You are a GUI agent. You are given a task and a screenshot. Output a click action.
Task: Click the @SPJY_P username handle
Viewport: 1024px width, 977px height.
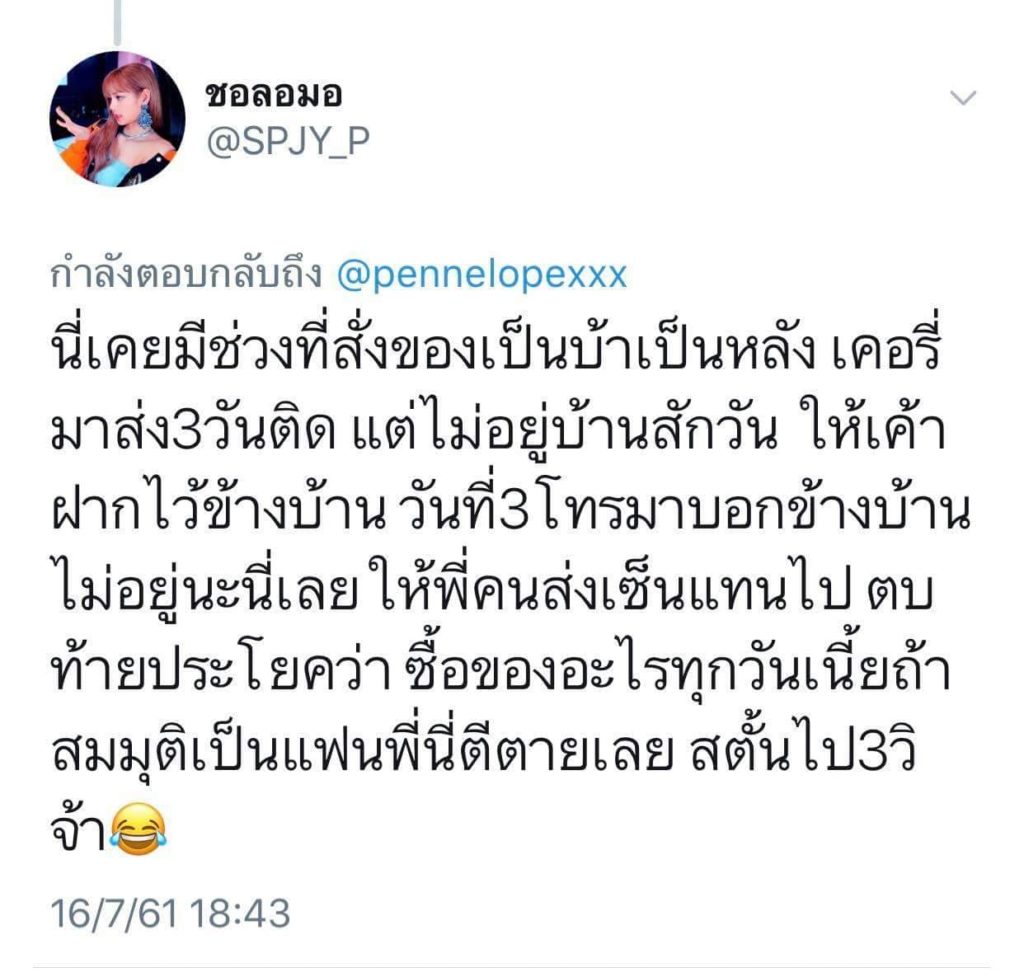(x=288, y=140)
